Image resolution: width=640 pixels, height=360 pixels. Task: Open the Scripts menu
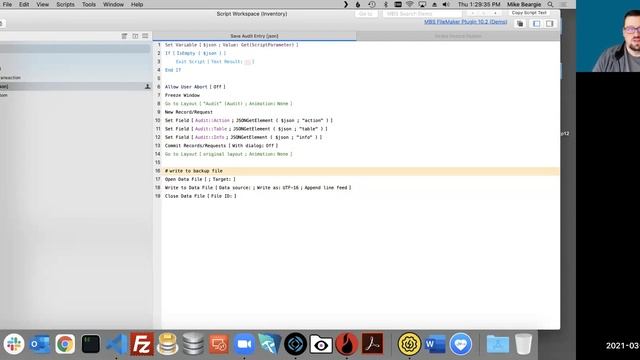[65, 4]
